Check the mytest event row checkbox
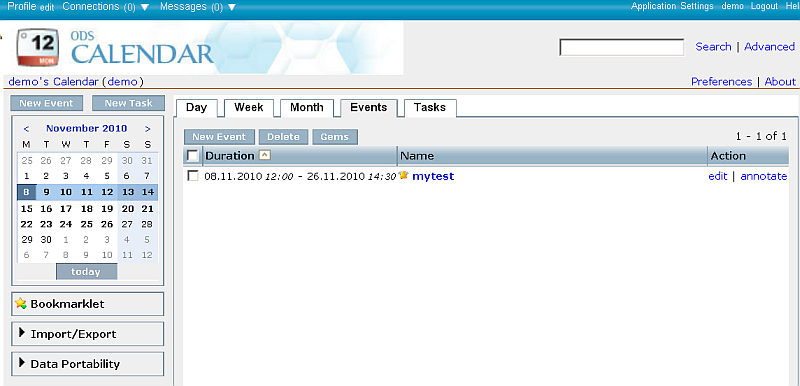Image resolution: width=800 pixels, height=386 pixels. click(193, 176)
